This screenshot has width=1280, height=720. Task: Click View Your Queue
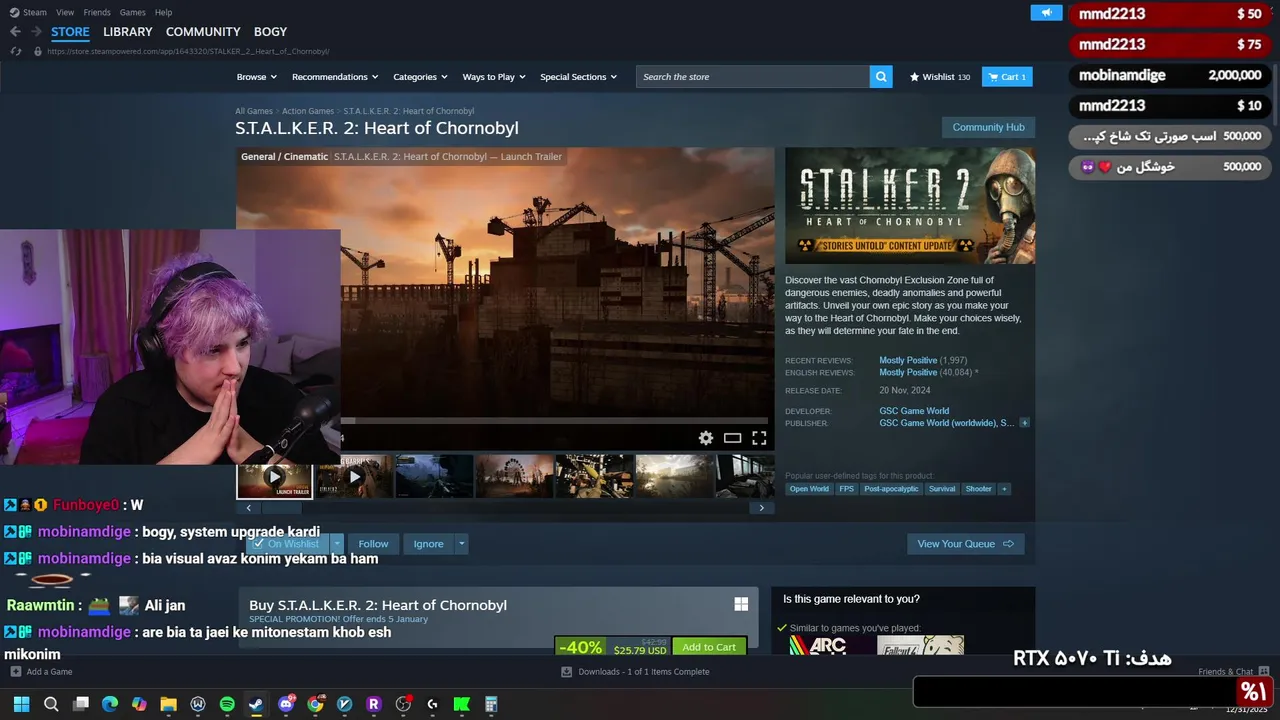(x=965, y=544)
